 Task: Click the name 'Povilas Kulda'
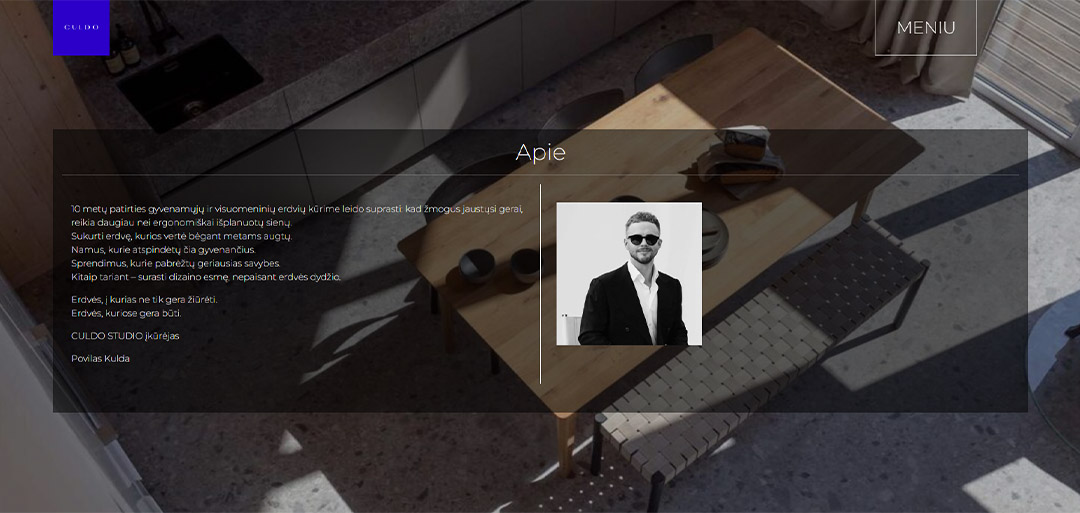pos(101,359)
